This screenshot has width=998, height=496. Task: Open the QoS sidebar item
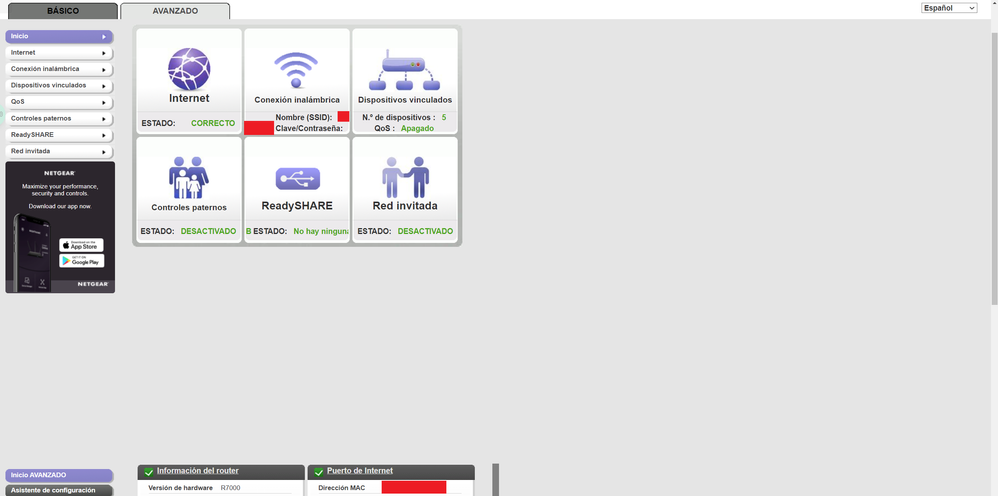pyautogui.click(x=59, y=102)
